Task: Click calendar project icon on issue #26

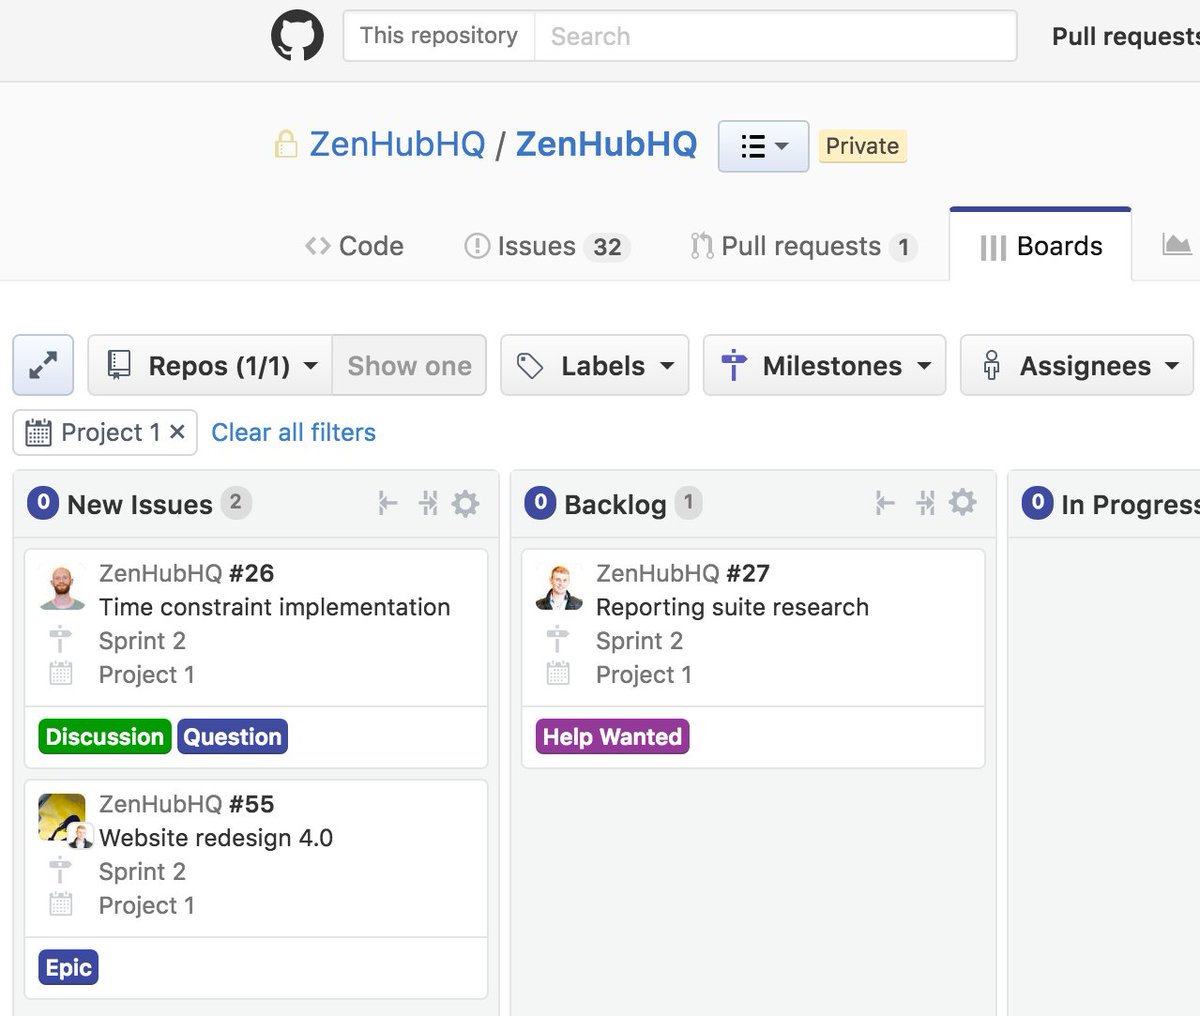Action: click(x=61, y=674)
